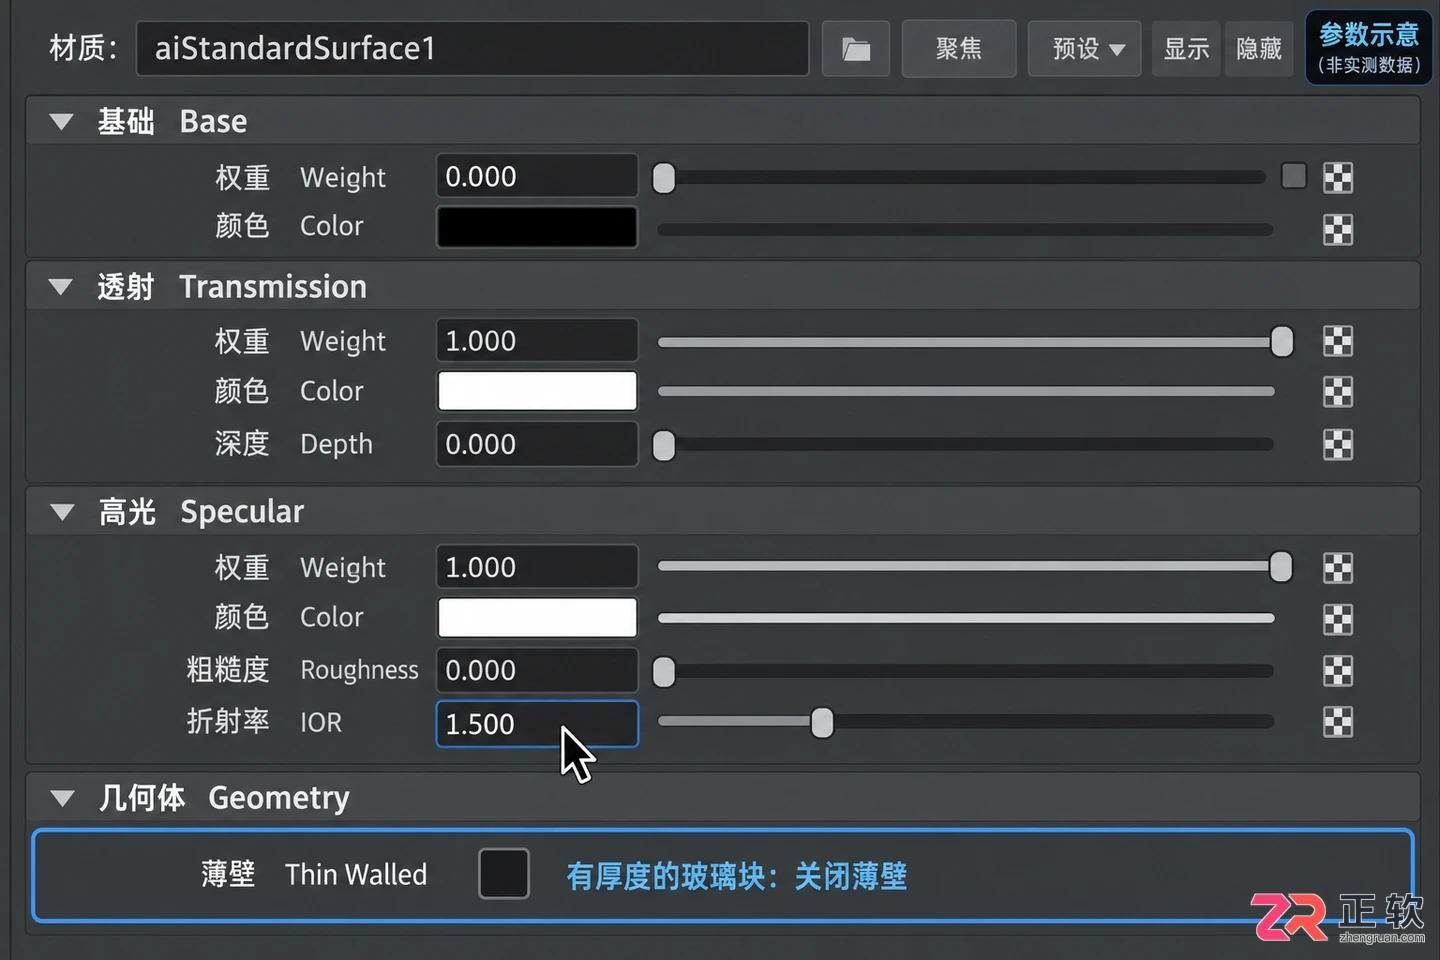Collapse the Specular section

pos(62,512)
